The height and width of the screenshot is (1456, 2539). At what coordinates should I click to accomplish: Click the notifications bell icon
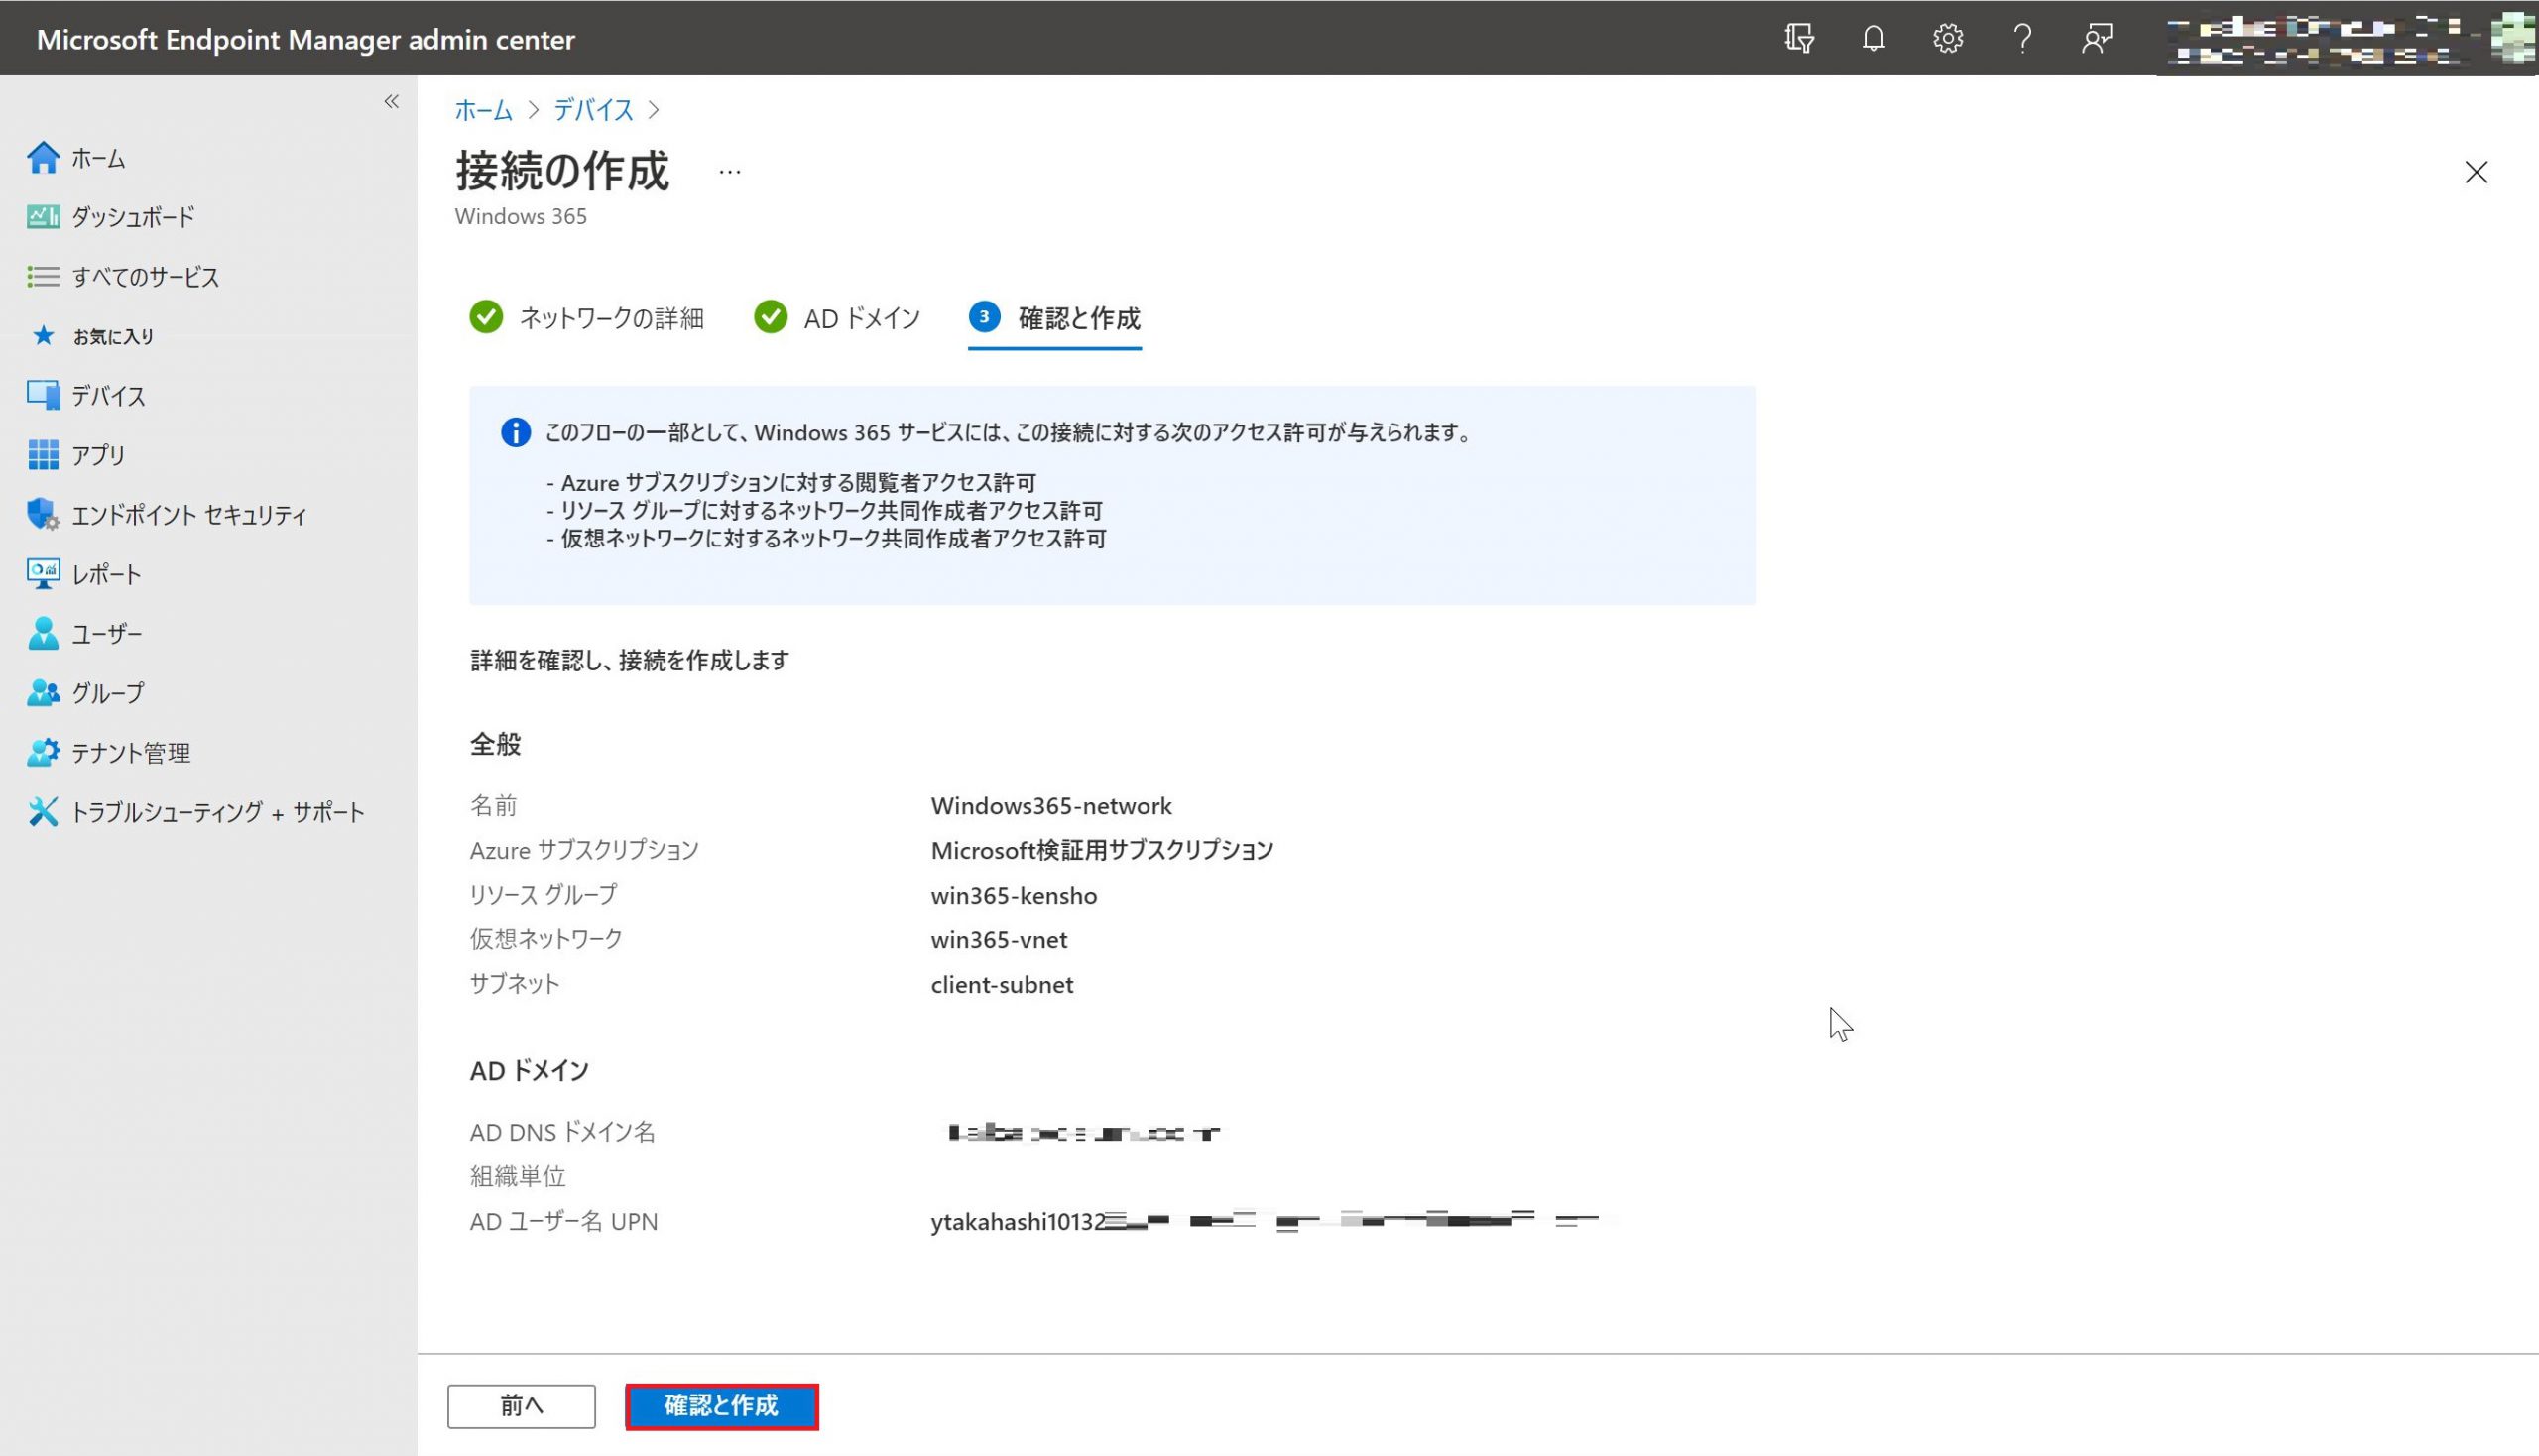tap(1873, 39)
